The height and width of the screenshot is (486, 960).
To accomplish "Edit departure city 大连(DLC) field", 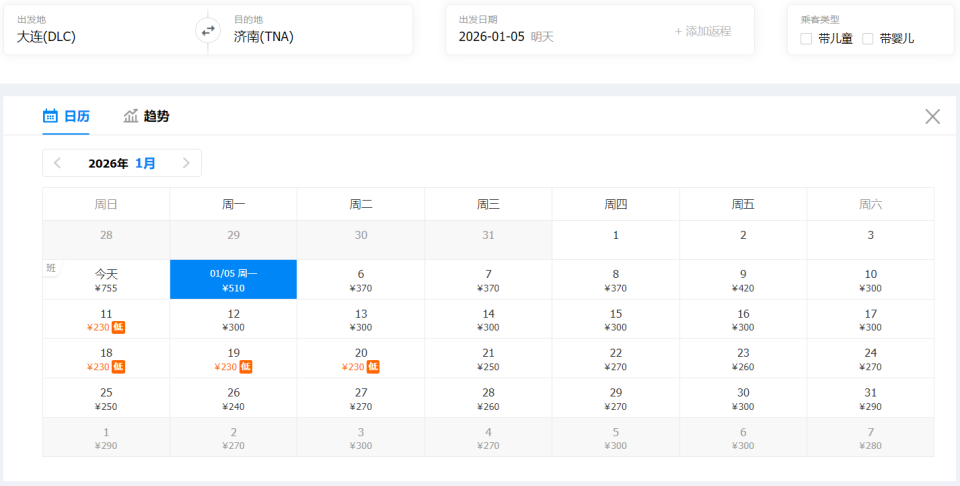I will pos(105,29).
